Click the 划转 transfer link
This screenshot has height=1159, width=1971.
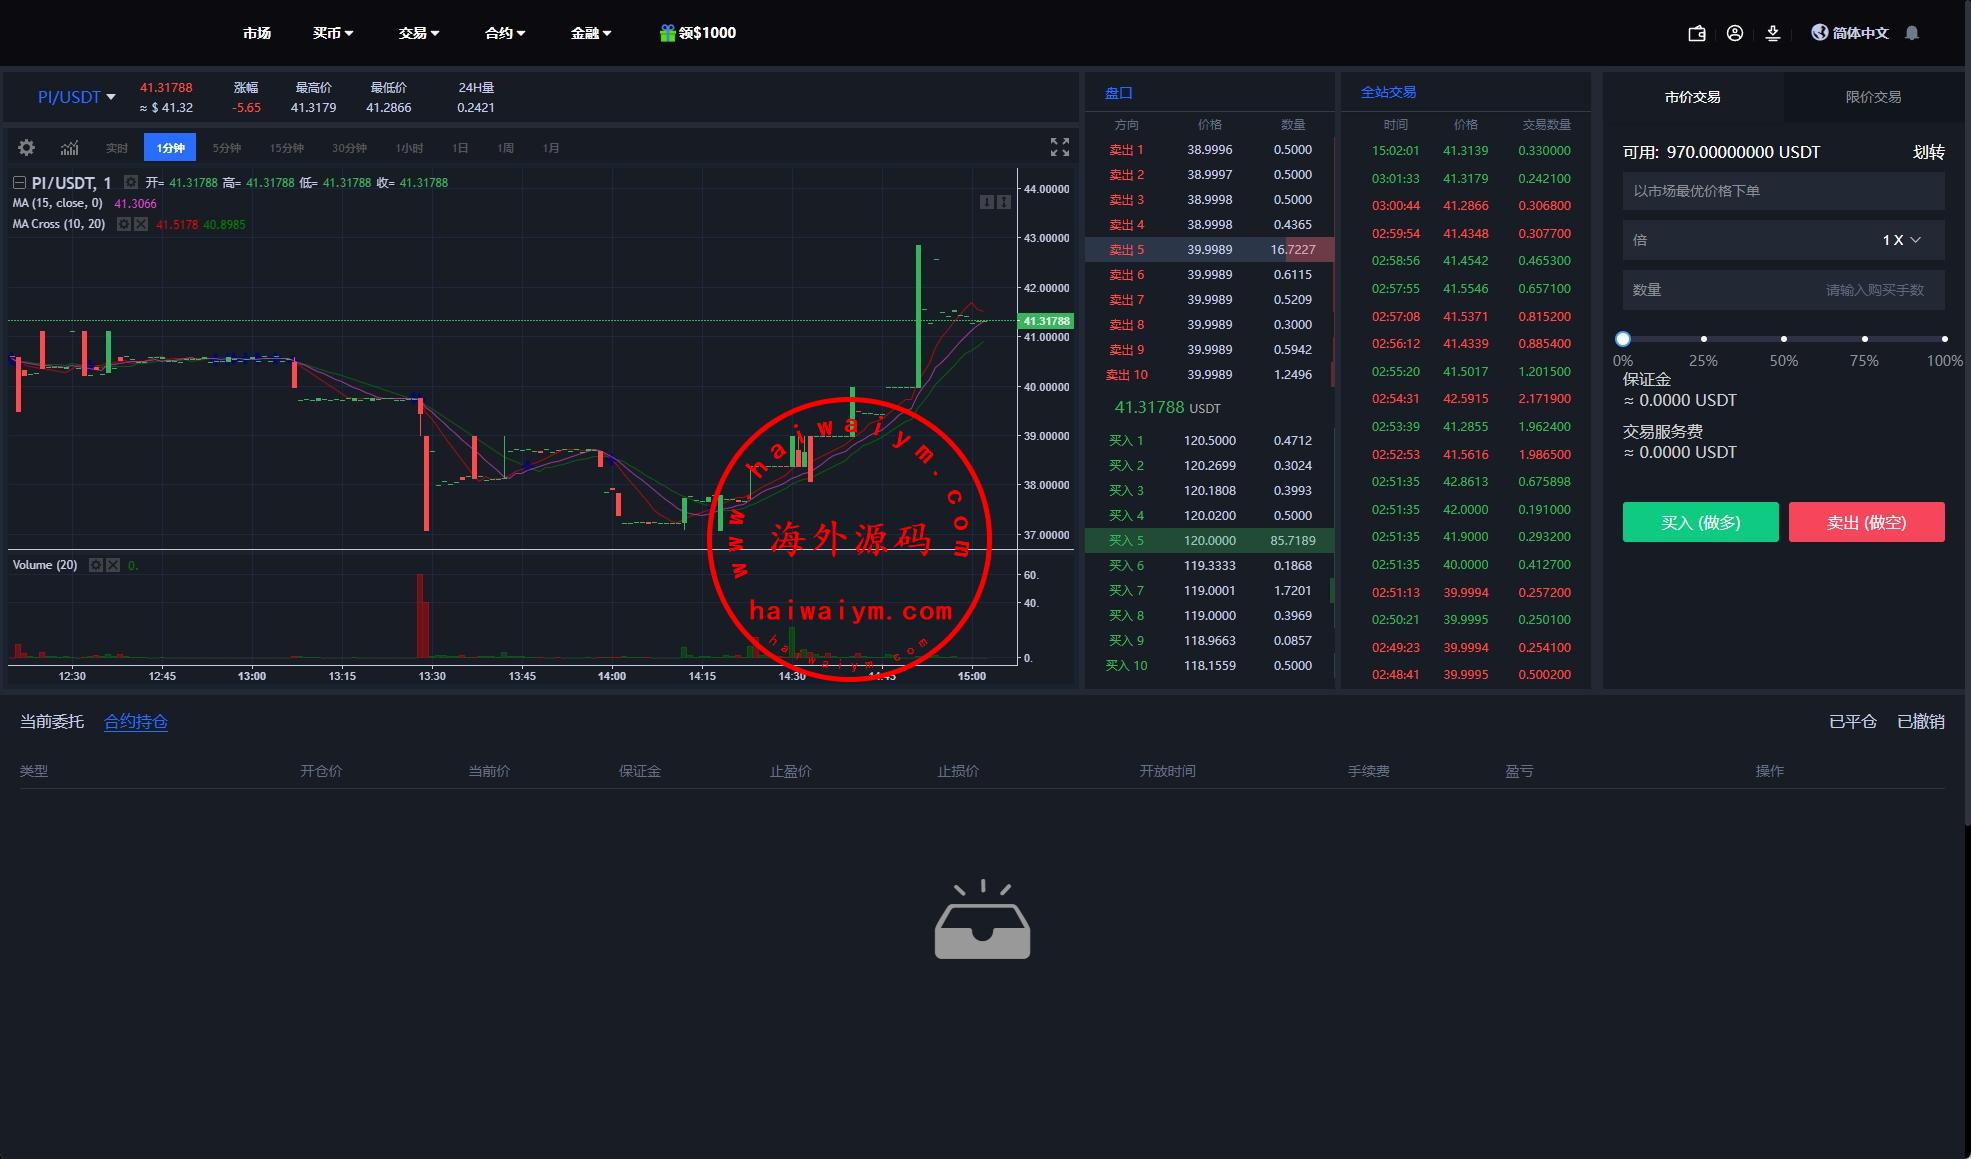pyautogui.click(x=1928, y=152)
